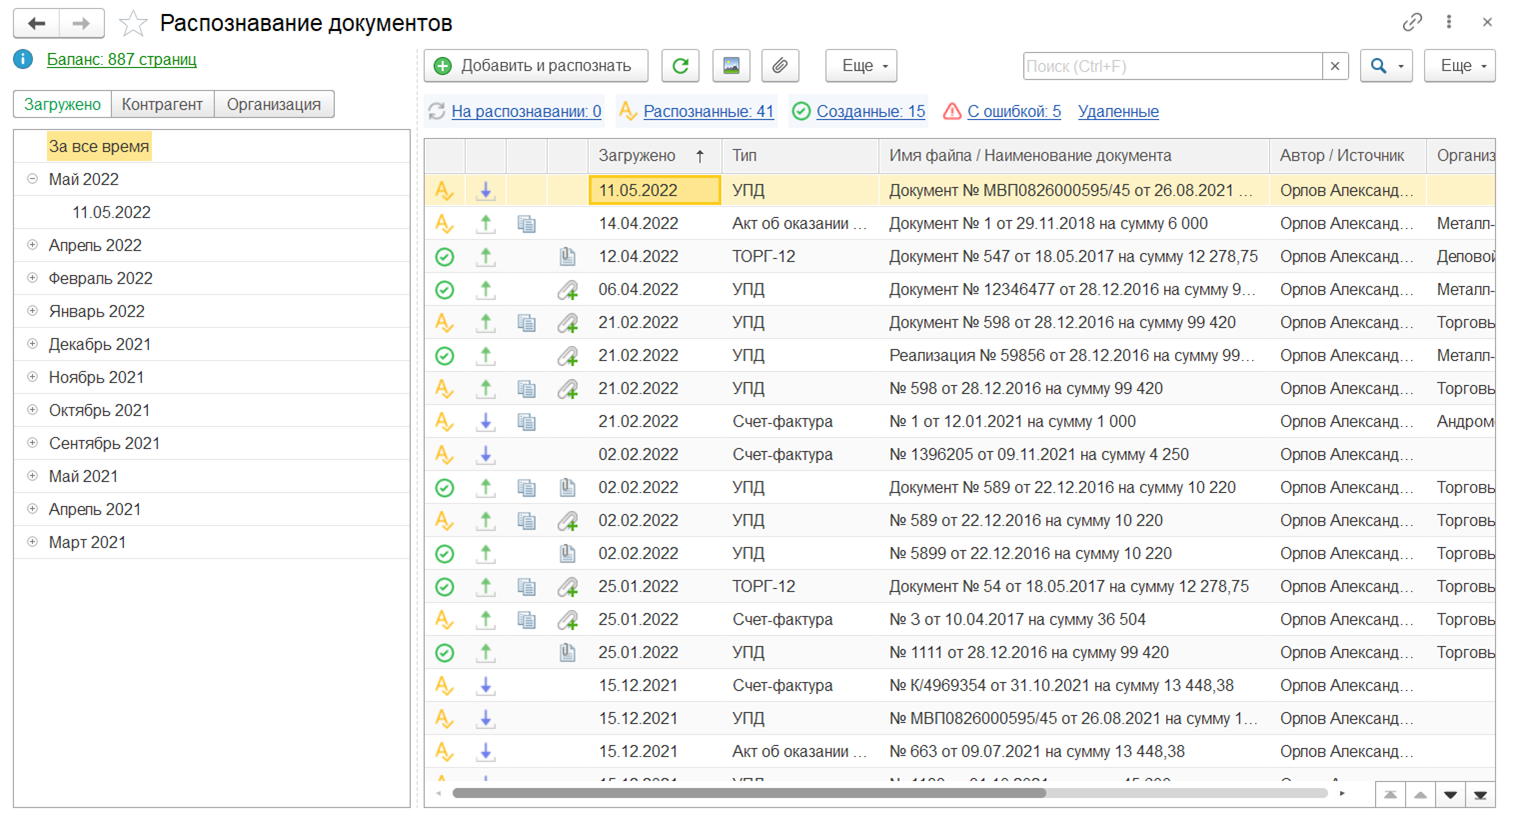Click blue info icon beside balance

tap(23, 59)
